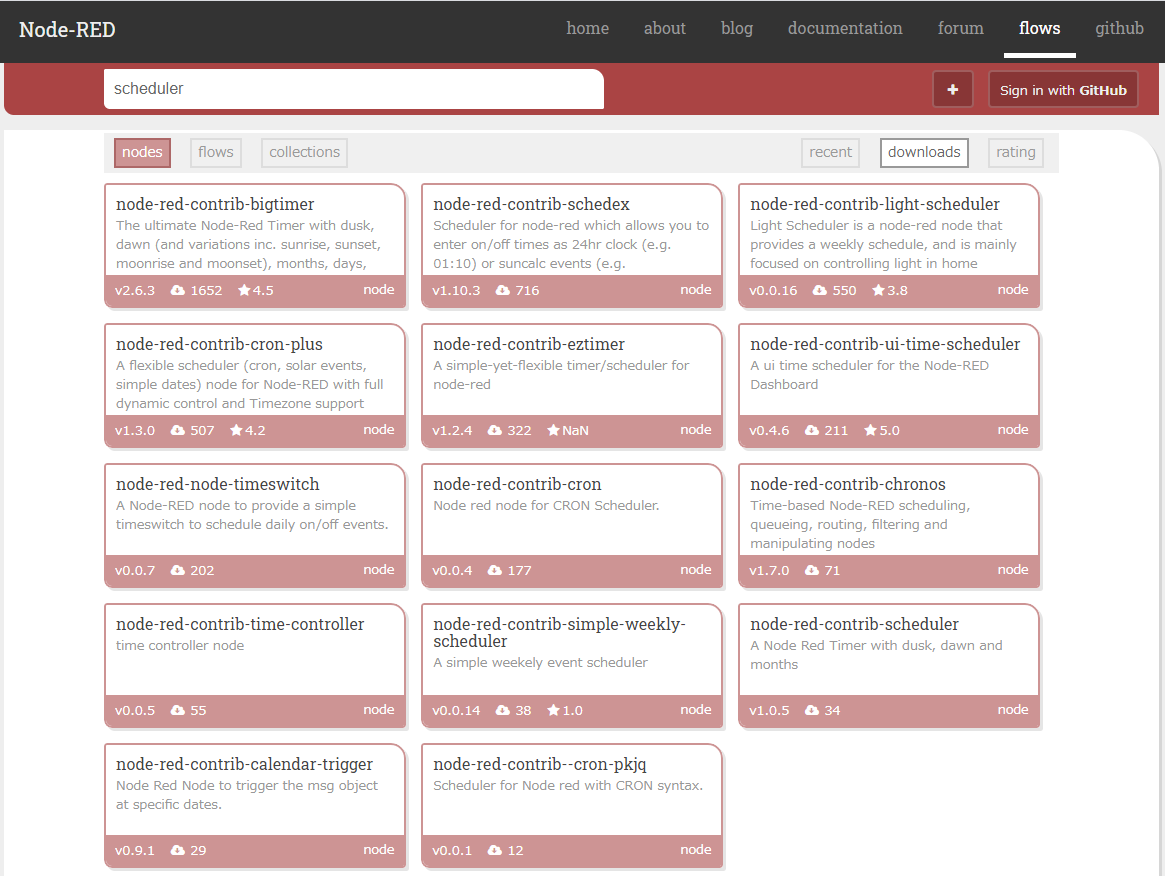Click star icon on ui-time-scheduler card

pos(871,430)
